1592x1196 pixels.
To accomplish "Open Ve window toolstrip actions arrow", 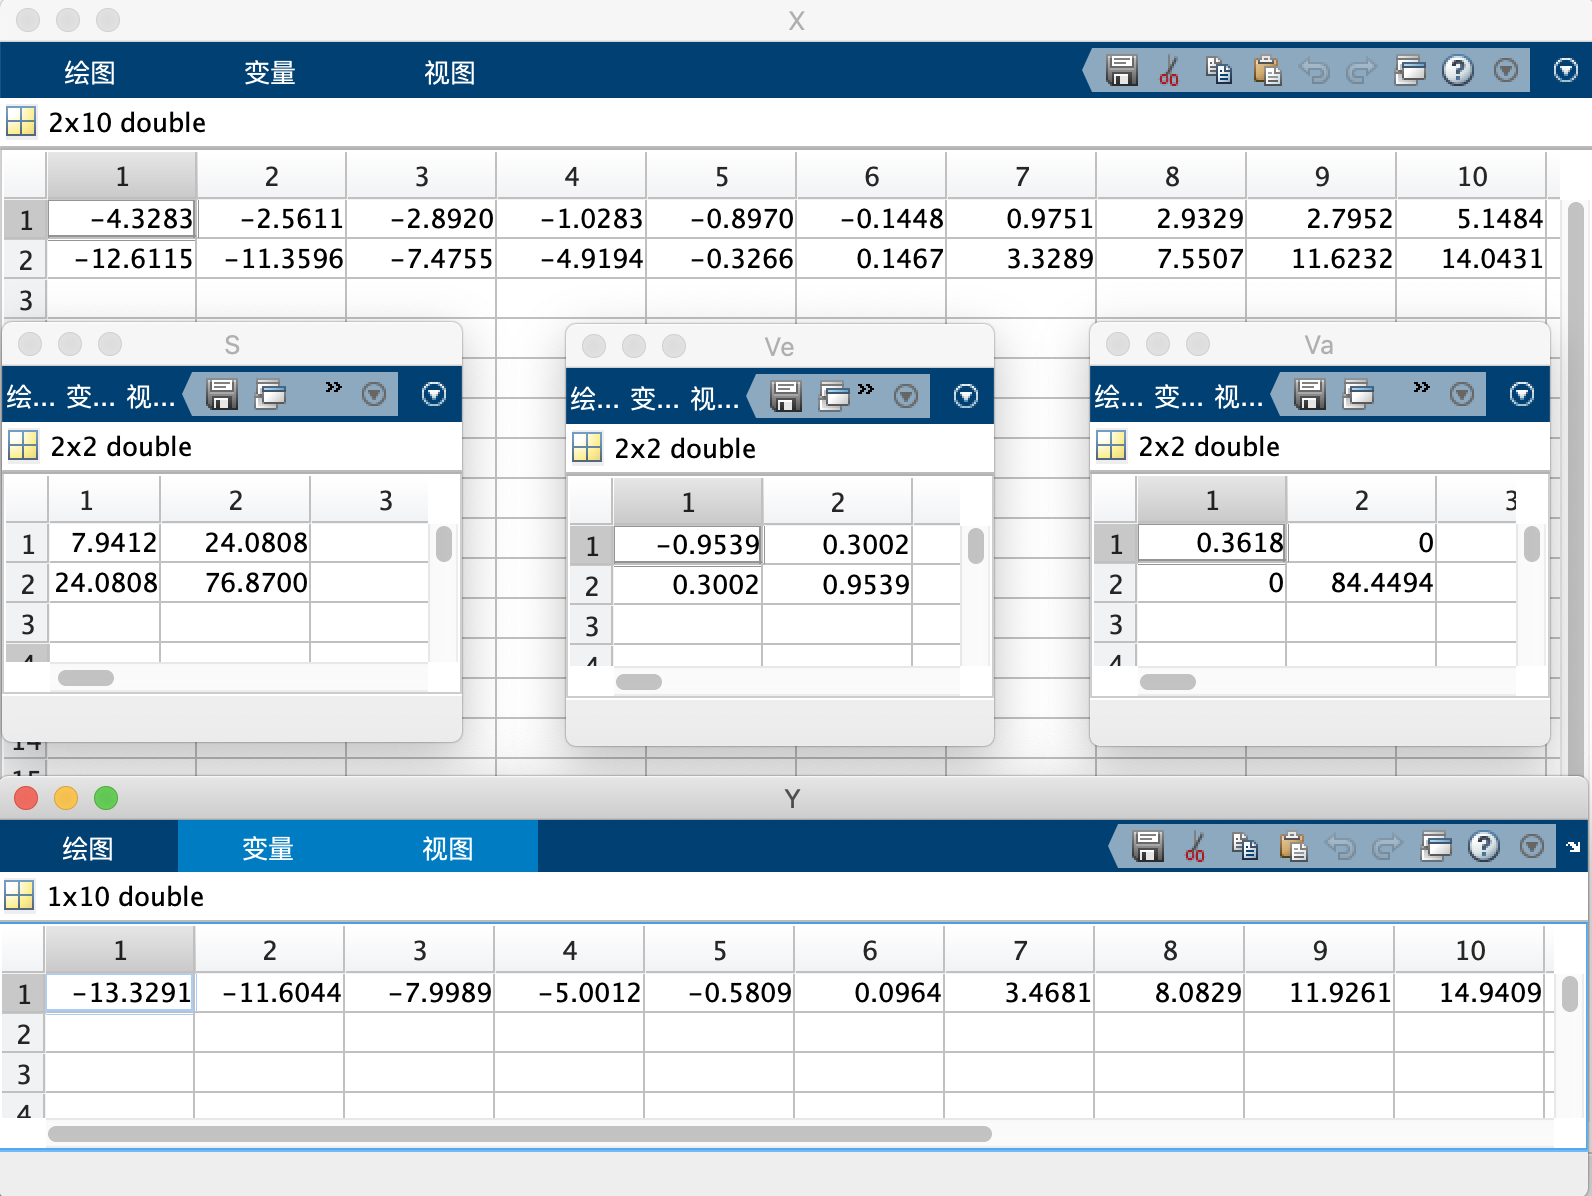I will [966, 396].
